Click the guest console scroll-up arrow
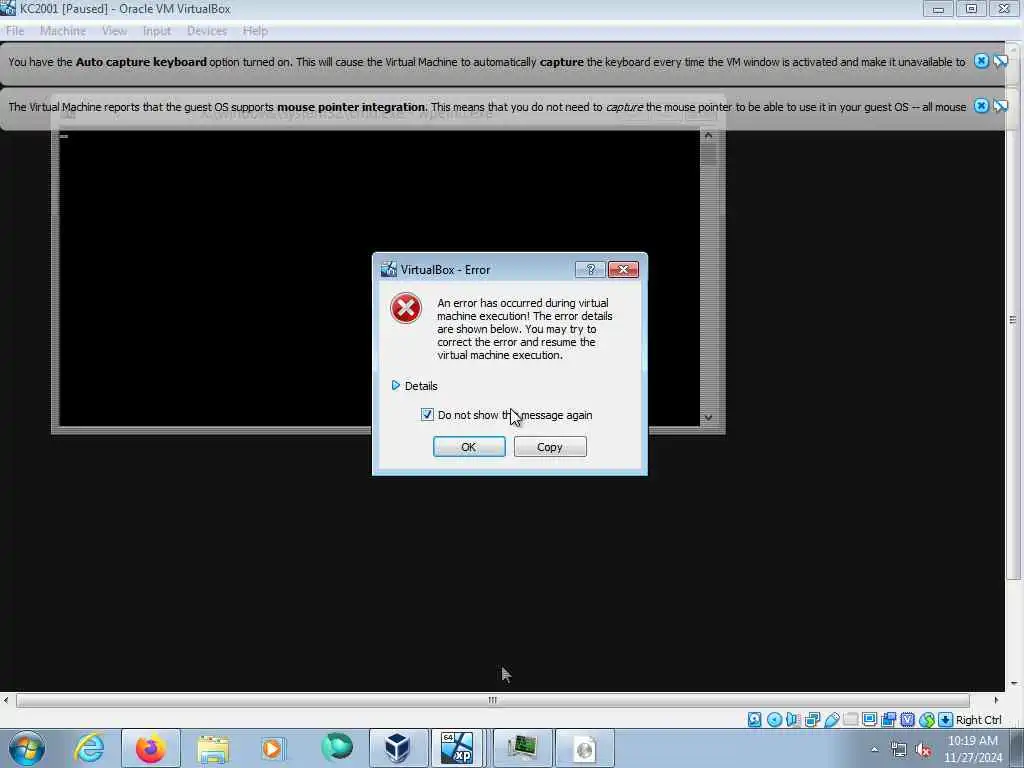 [x=708, y=136]
